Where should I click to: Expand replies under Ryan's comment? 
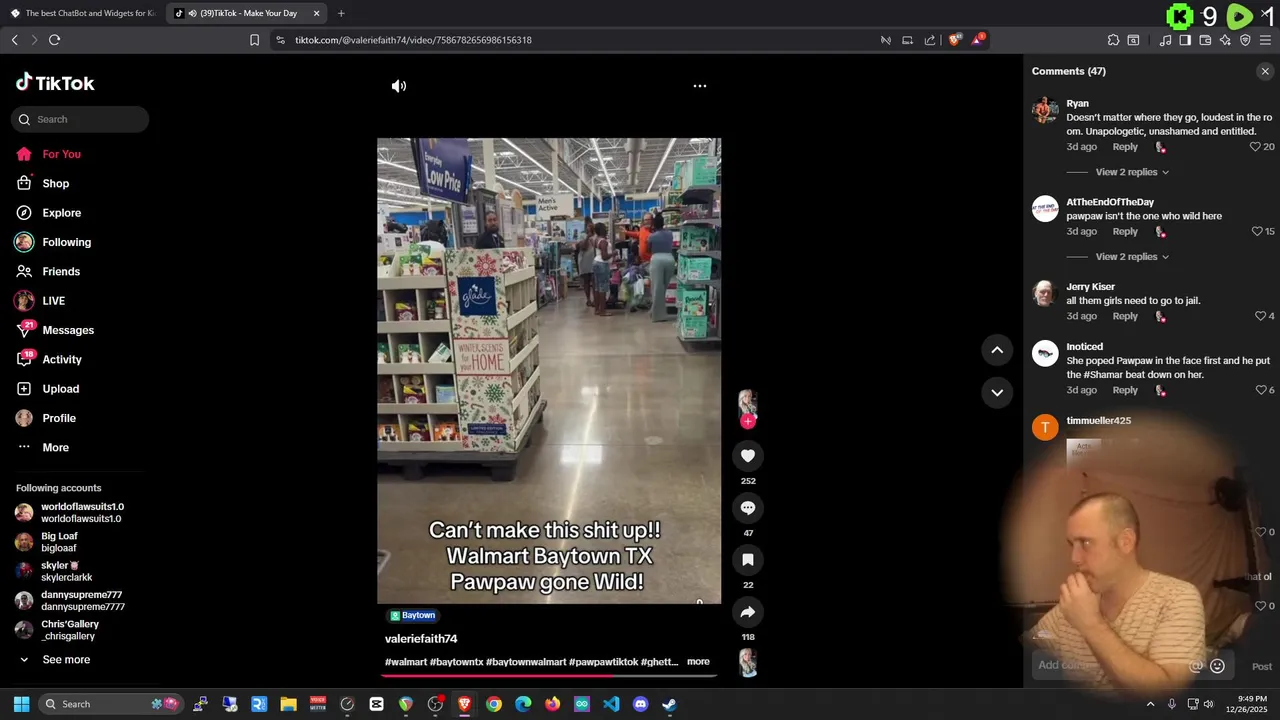(x=1132, y=172)
